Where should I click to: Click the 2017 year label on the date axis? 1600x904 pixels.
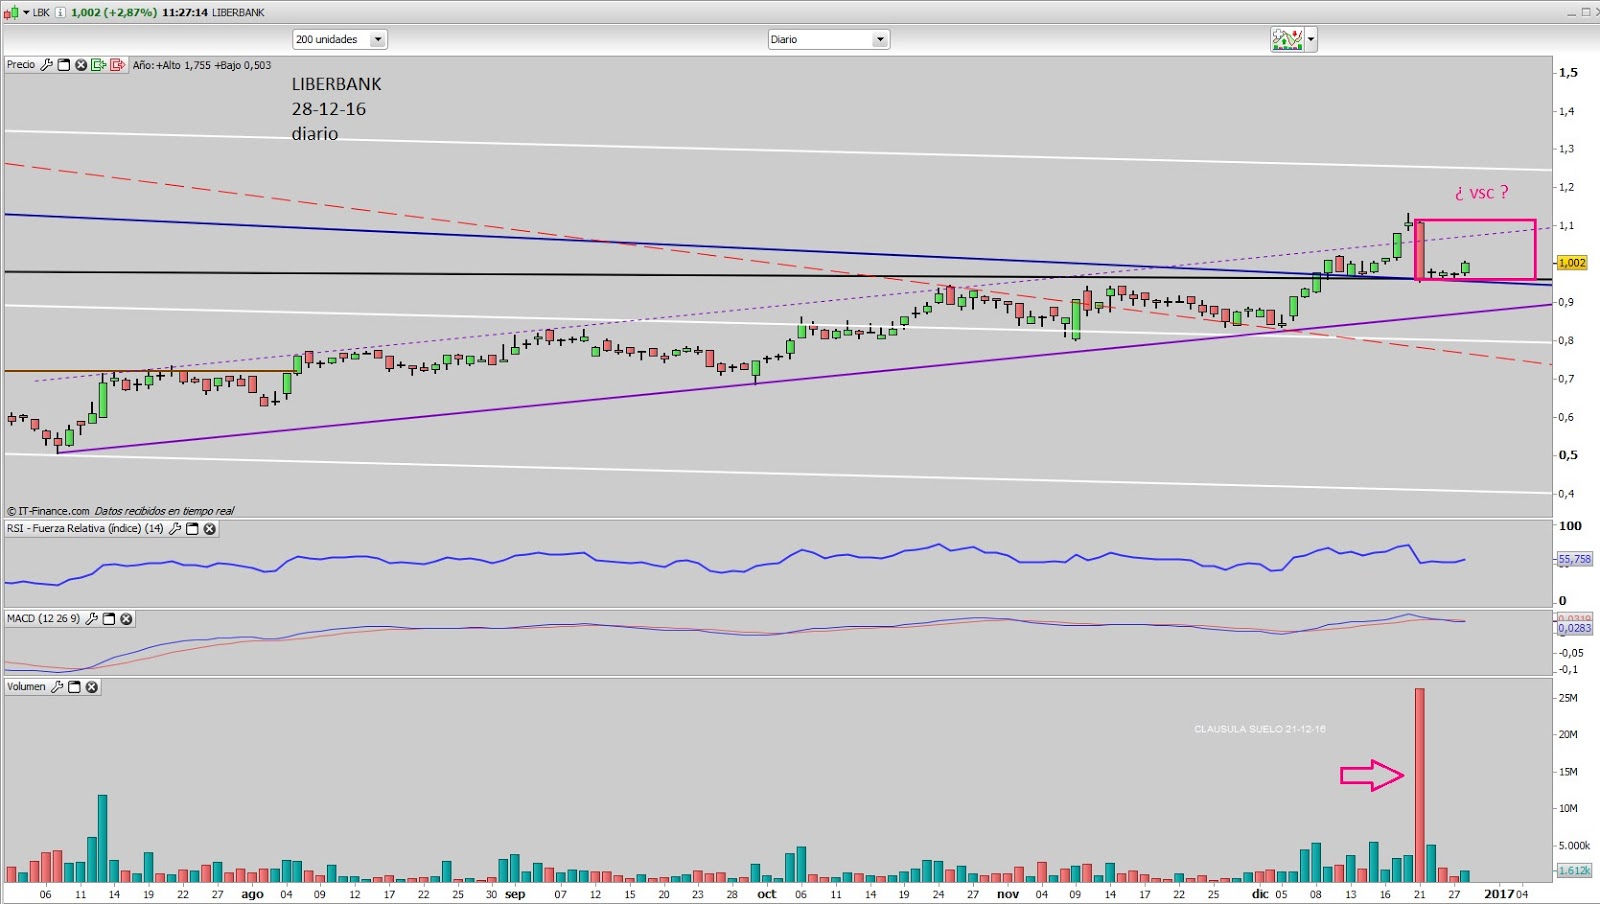pos(1499,895)
